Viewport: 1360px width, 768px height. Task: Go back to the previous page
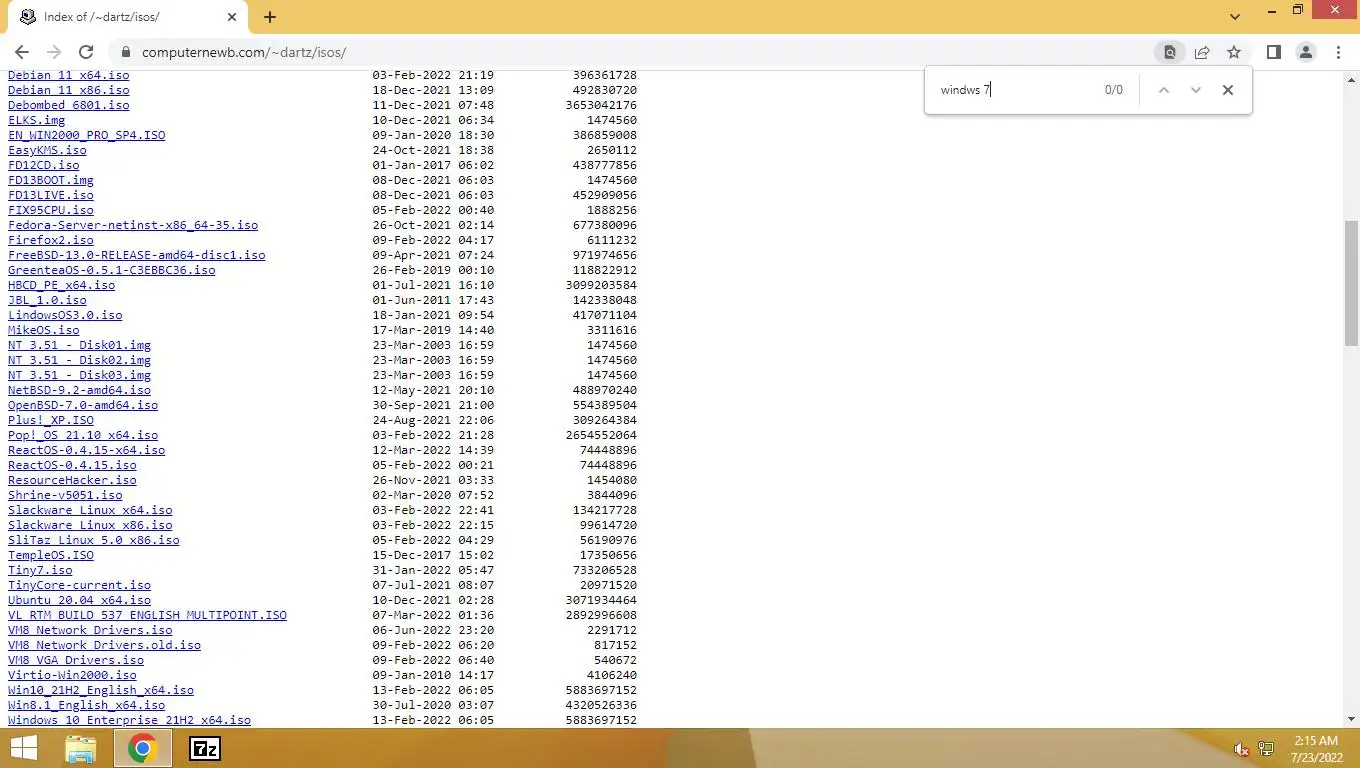(x=22, y=52)
